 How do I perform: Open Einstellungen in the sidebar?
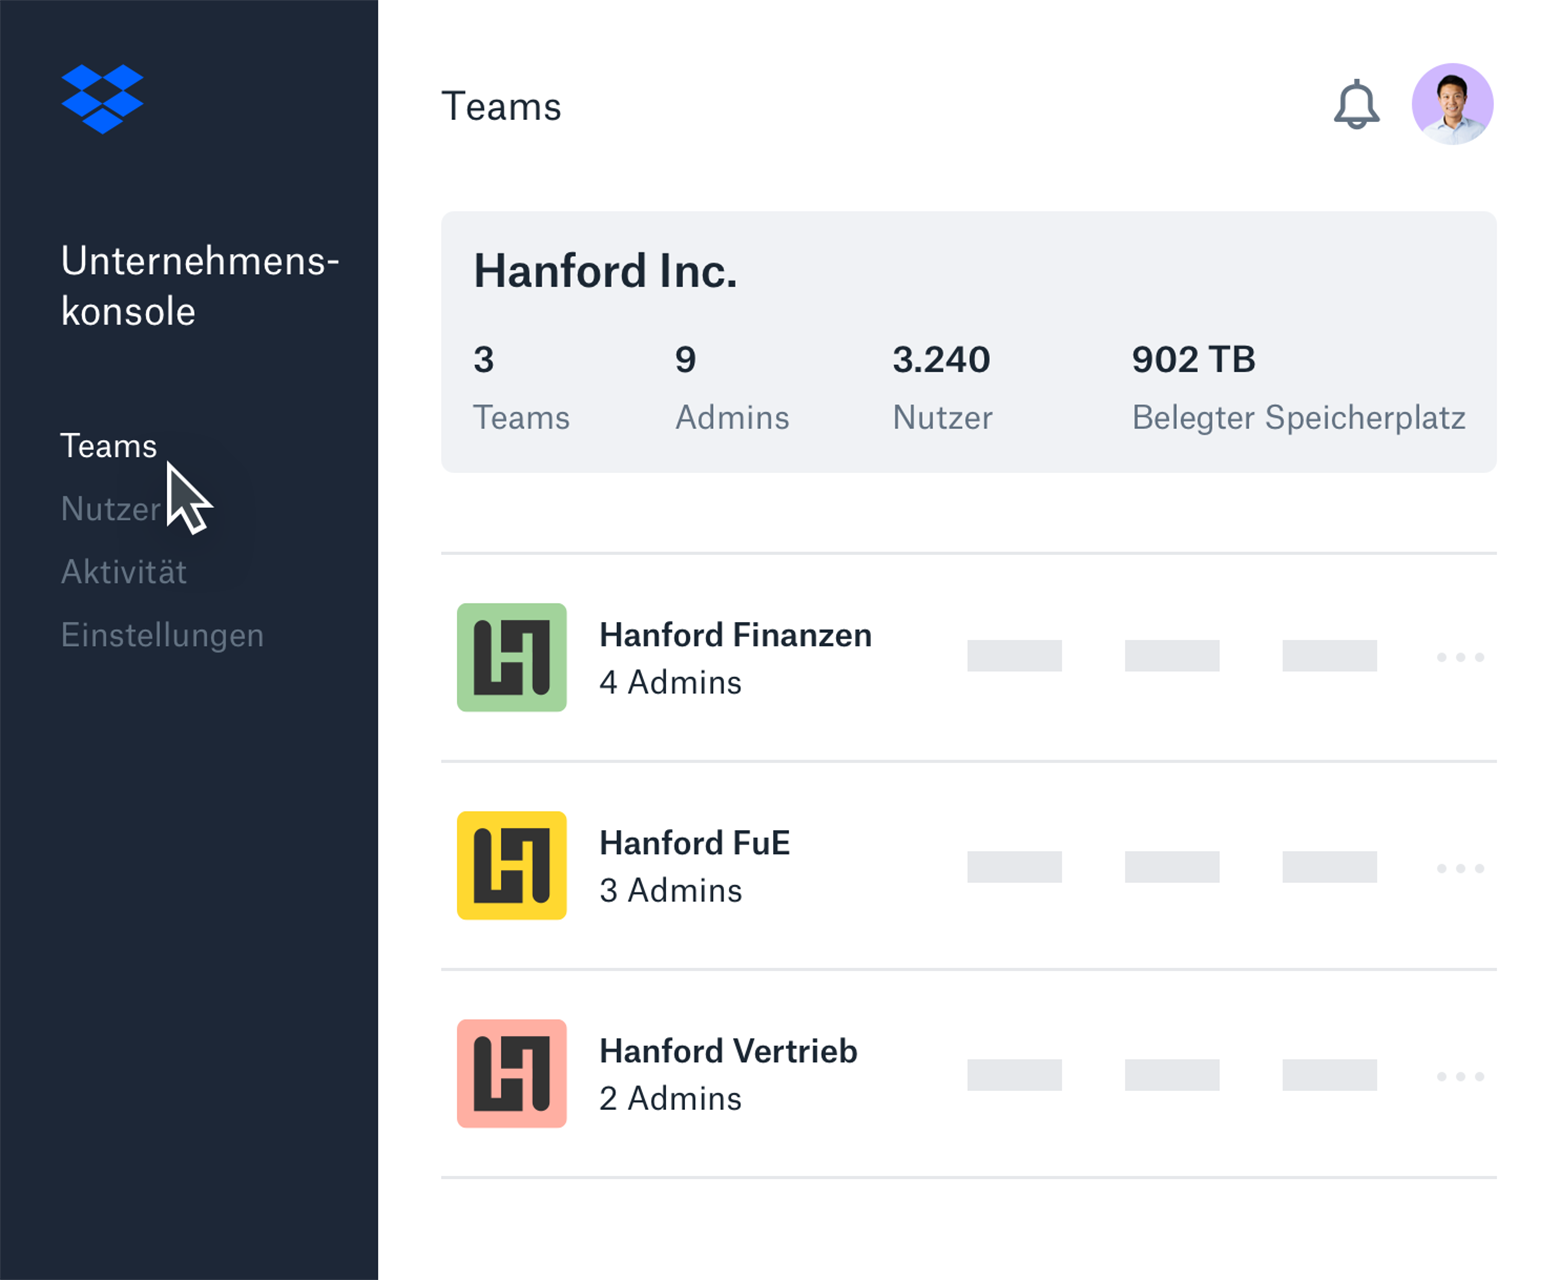point(162,635)
